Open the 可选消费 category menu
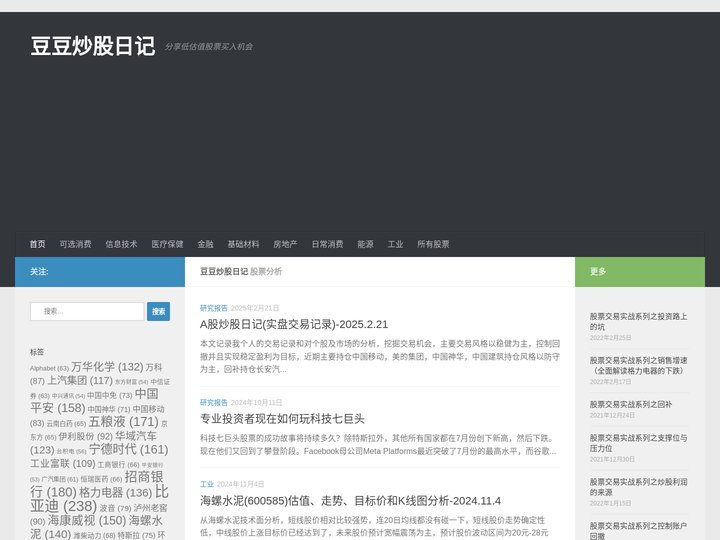This screenshot has height=540, width=720. 75,244
